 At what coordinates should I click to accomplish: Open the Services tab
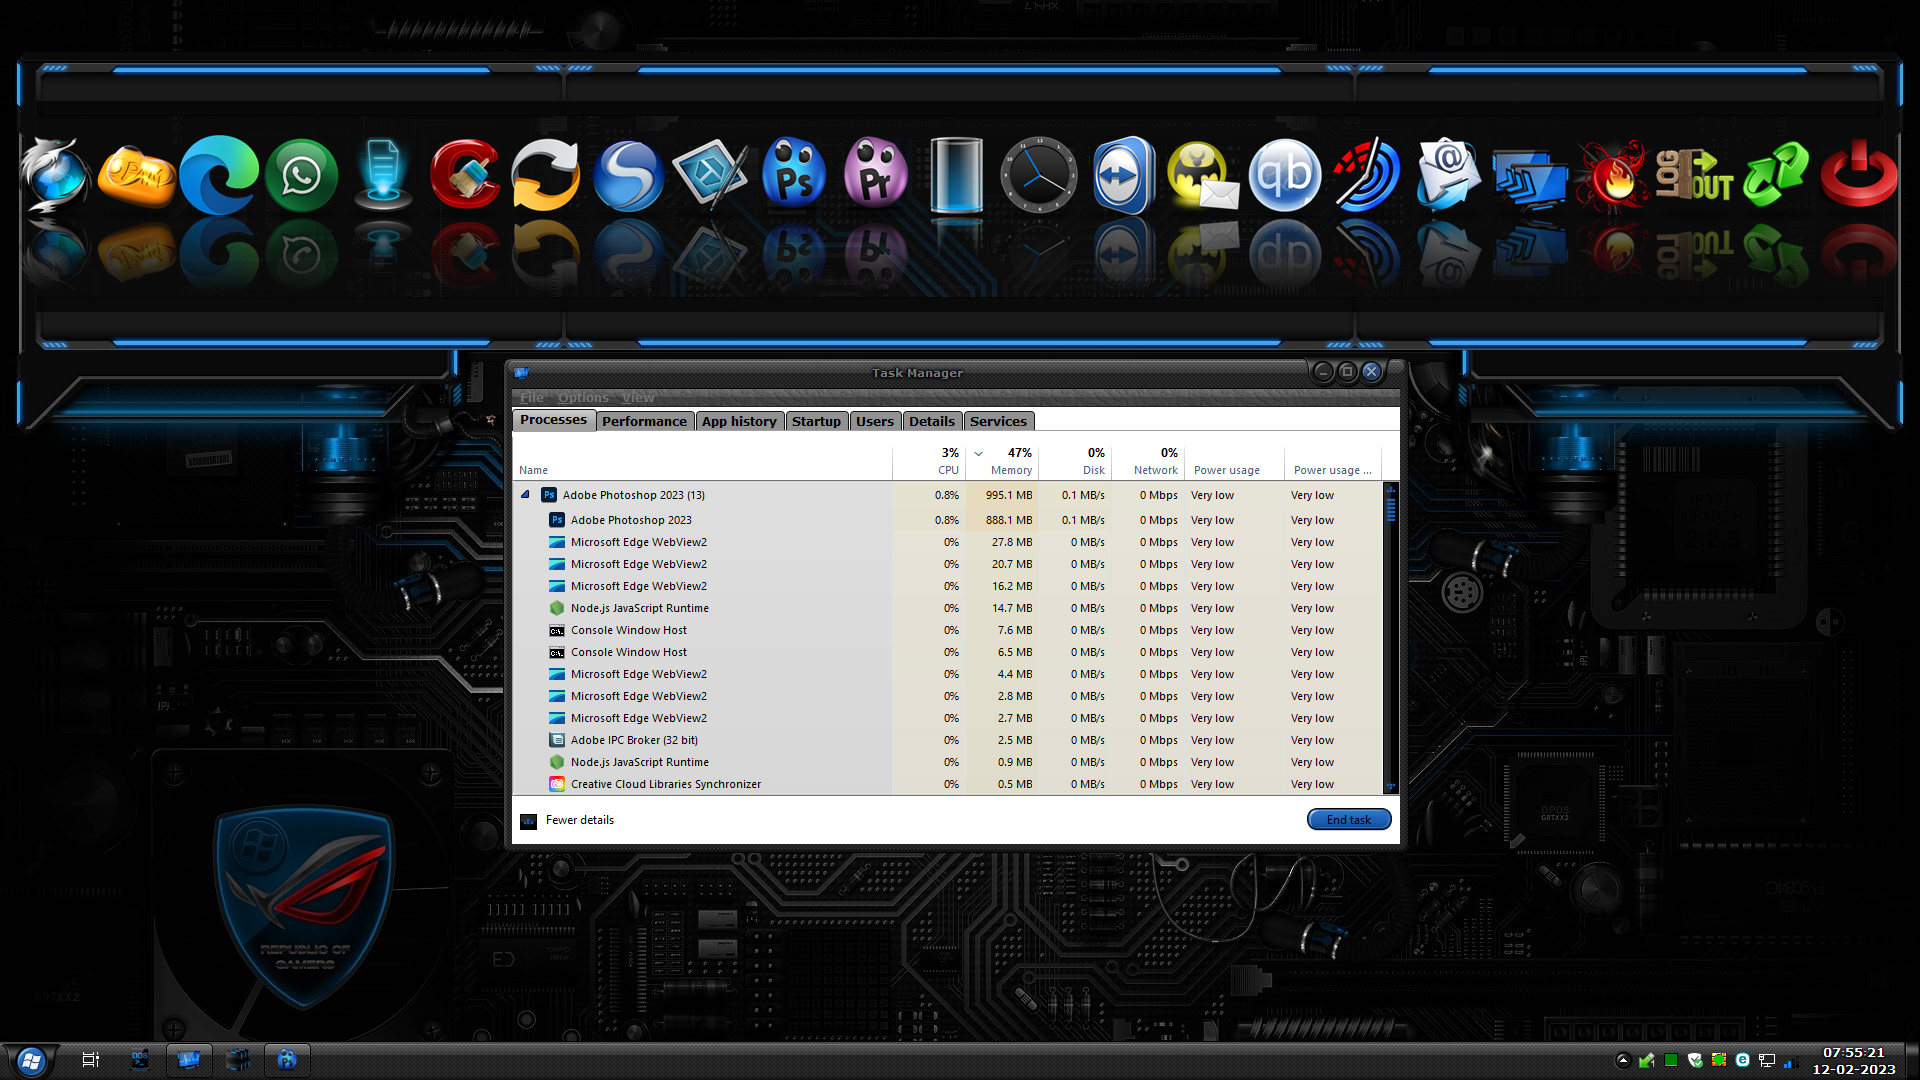(x=998, y=421)
